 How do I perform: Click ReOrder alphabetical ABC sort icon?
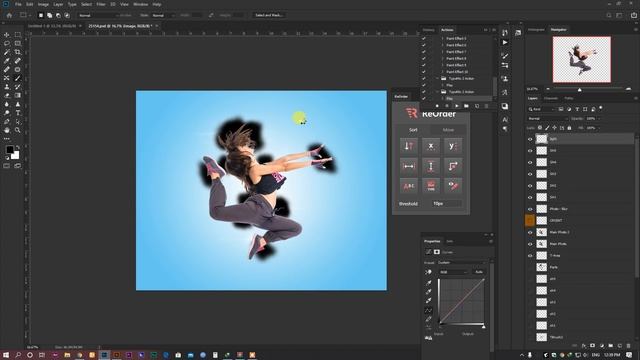pyautogui.click(x=409, y=186)
